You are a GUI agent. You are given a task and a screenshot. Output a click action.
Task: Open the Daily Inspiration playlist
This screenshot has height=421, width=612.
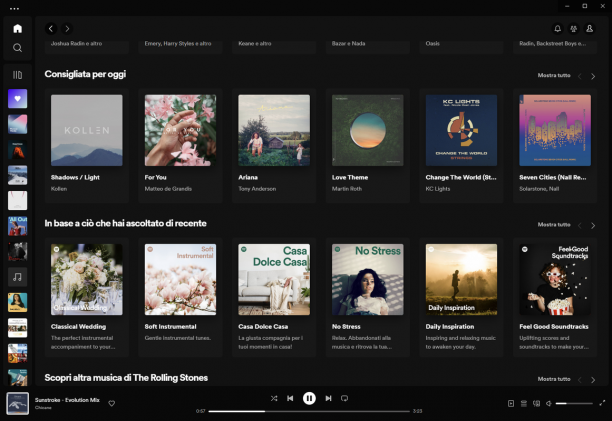pos(461,297)
